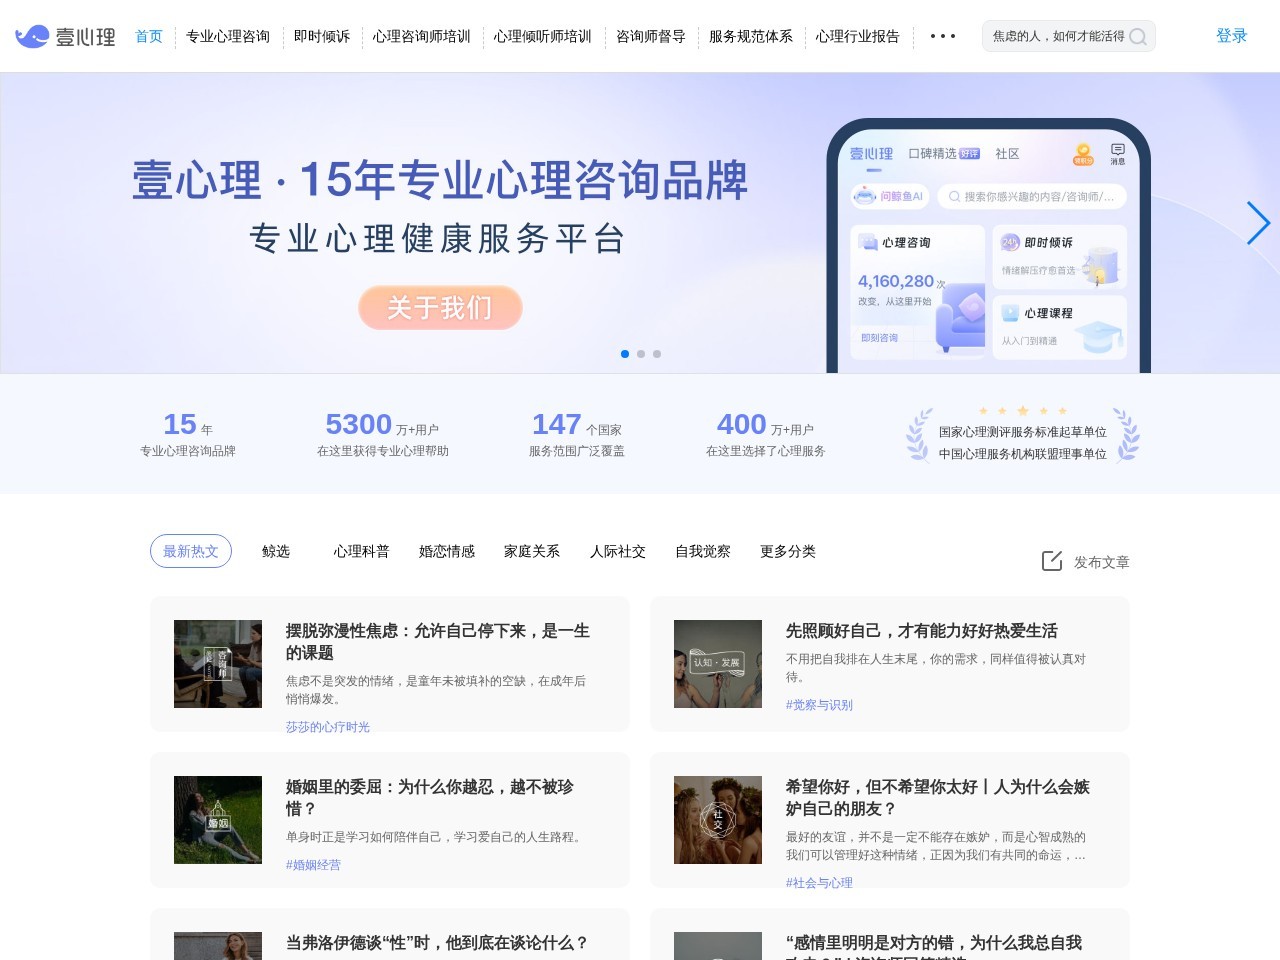Select the 家庭关系 tab

532,551
